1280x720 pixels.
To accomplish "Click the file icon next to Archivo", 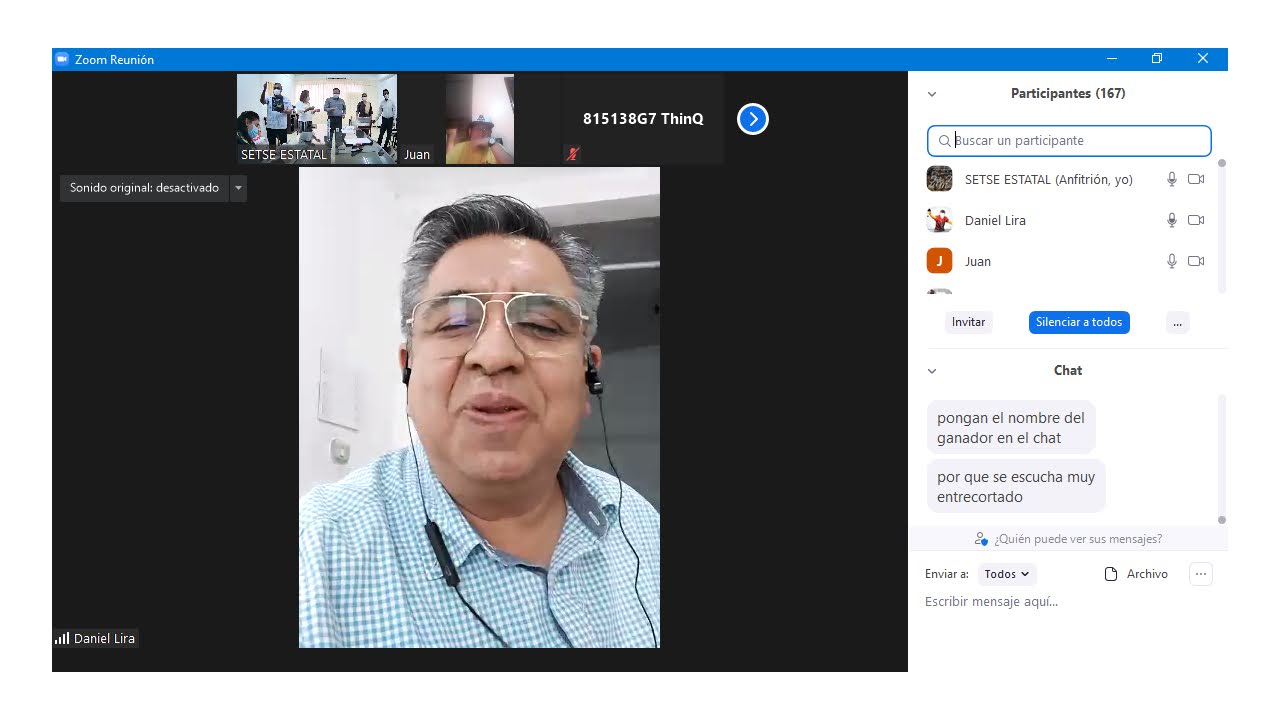I will [1111, 574].
